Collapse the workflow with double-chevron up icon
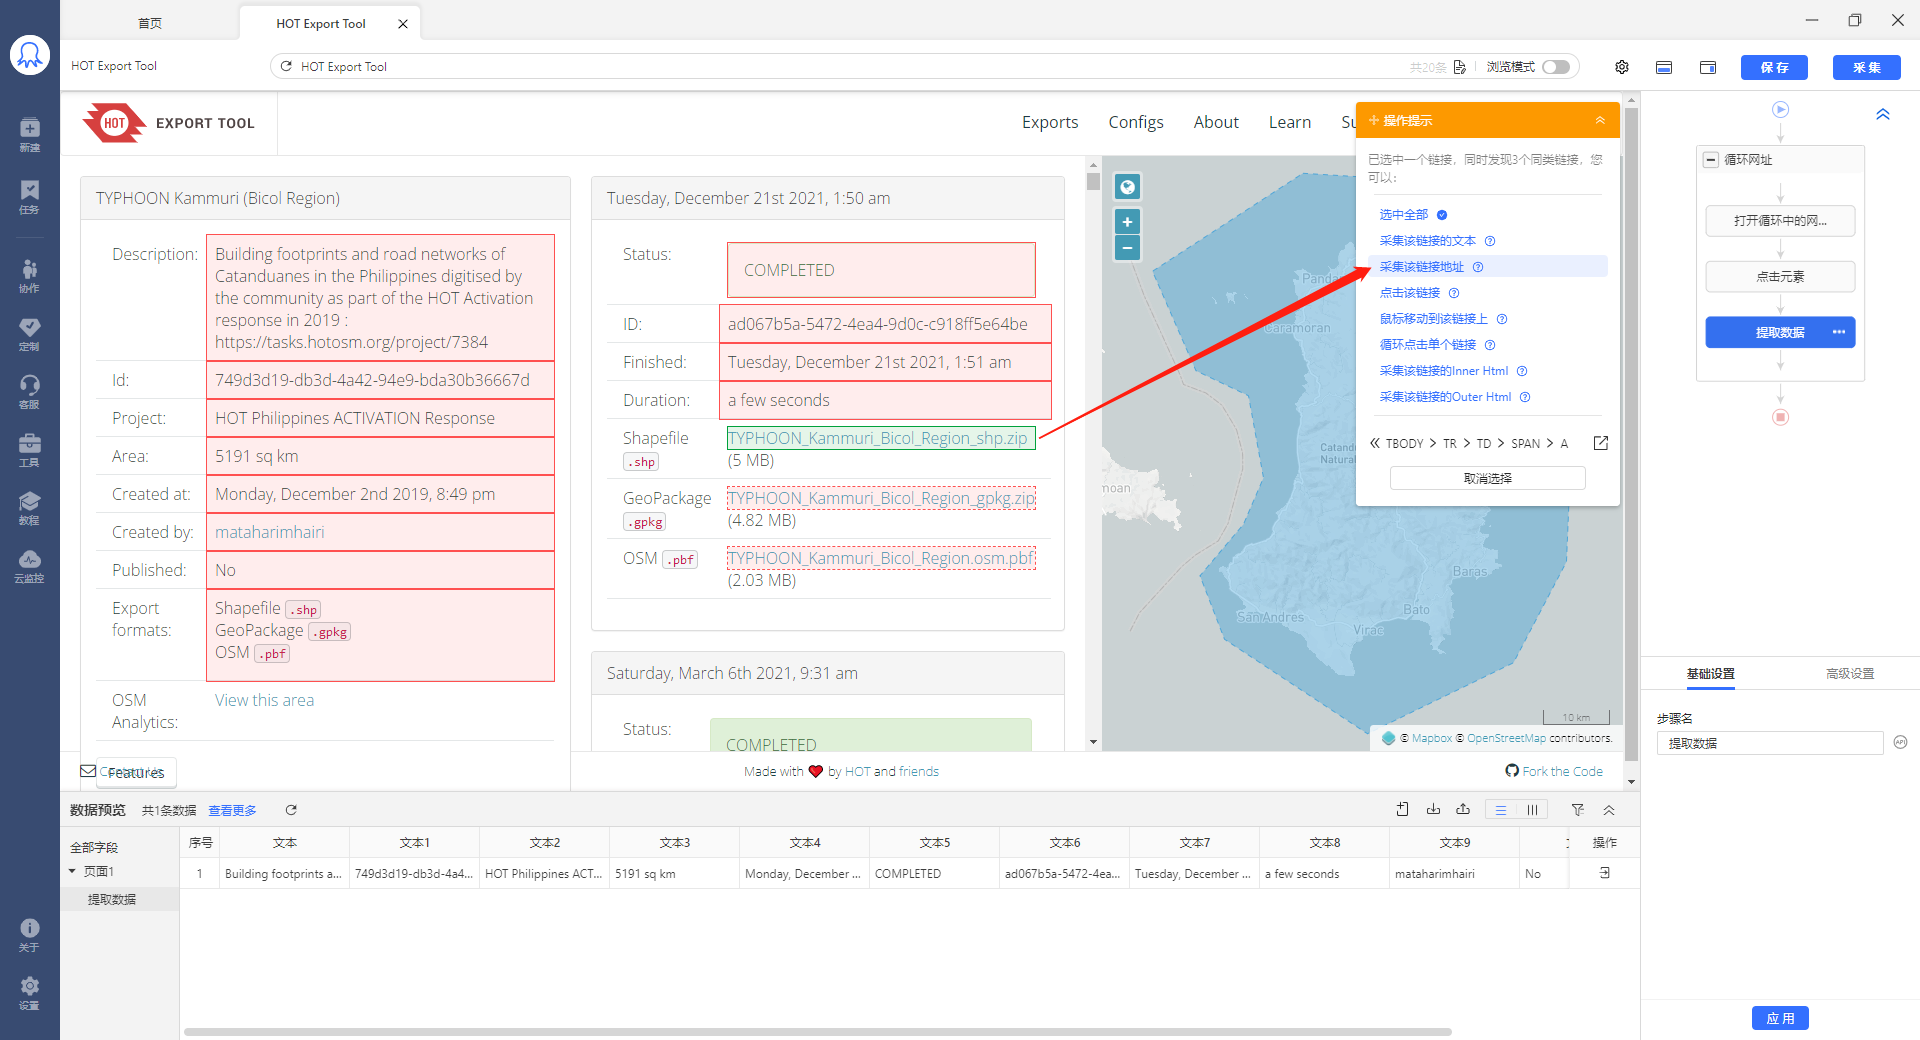 pyautogui.click(x=1883, y=114)
